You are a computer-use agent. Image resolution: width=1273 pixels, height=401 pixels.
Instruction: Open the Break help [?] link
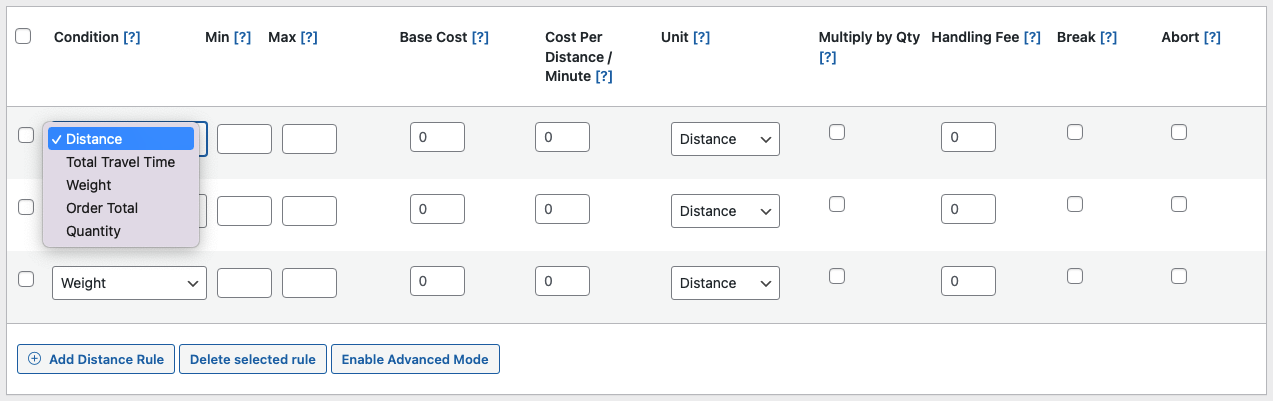tap(1108, 37)
